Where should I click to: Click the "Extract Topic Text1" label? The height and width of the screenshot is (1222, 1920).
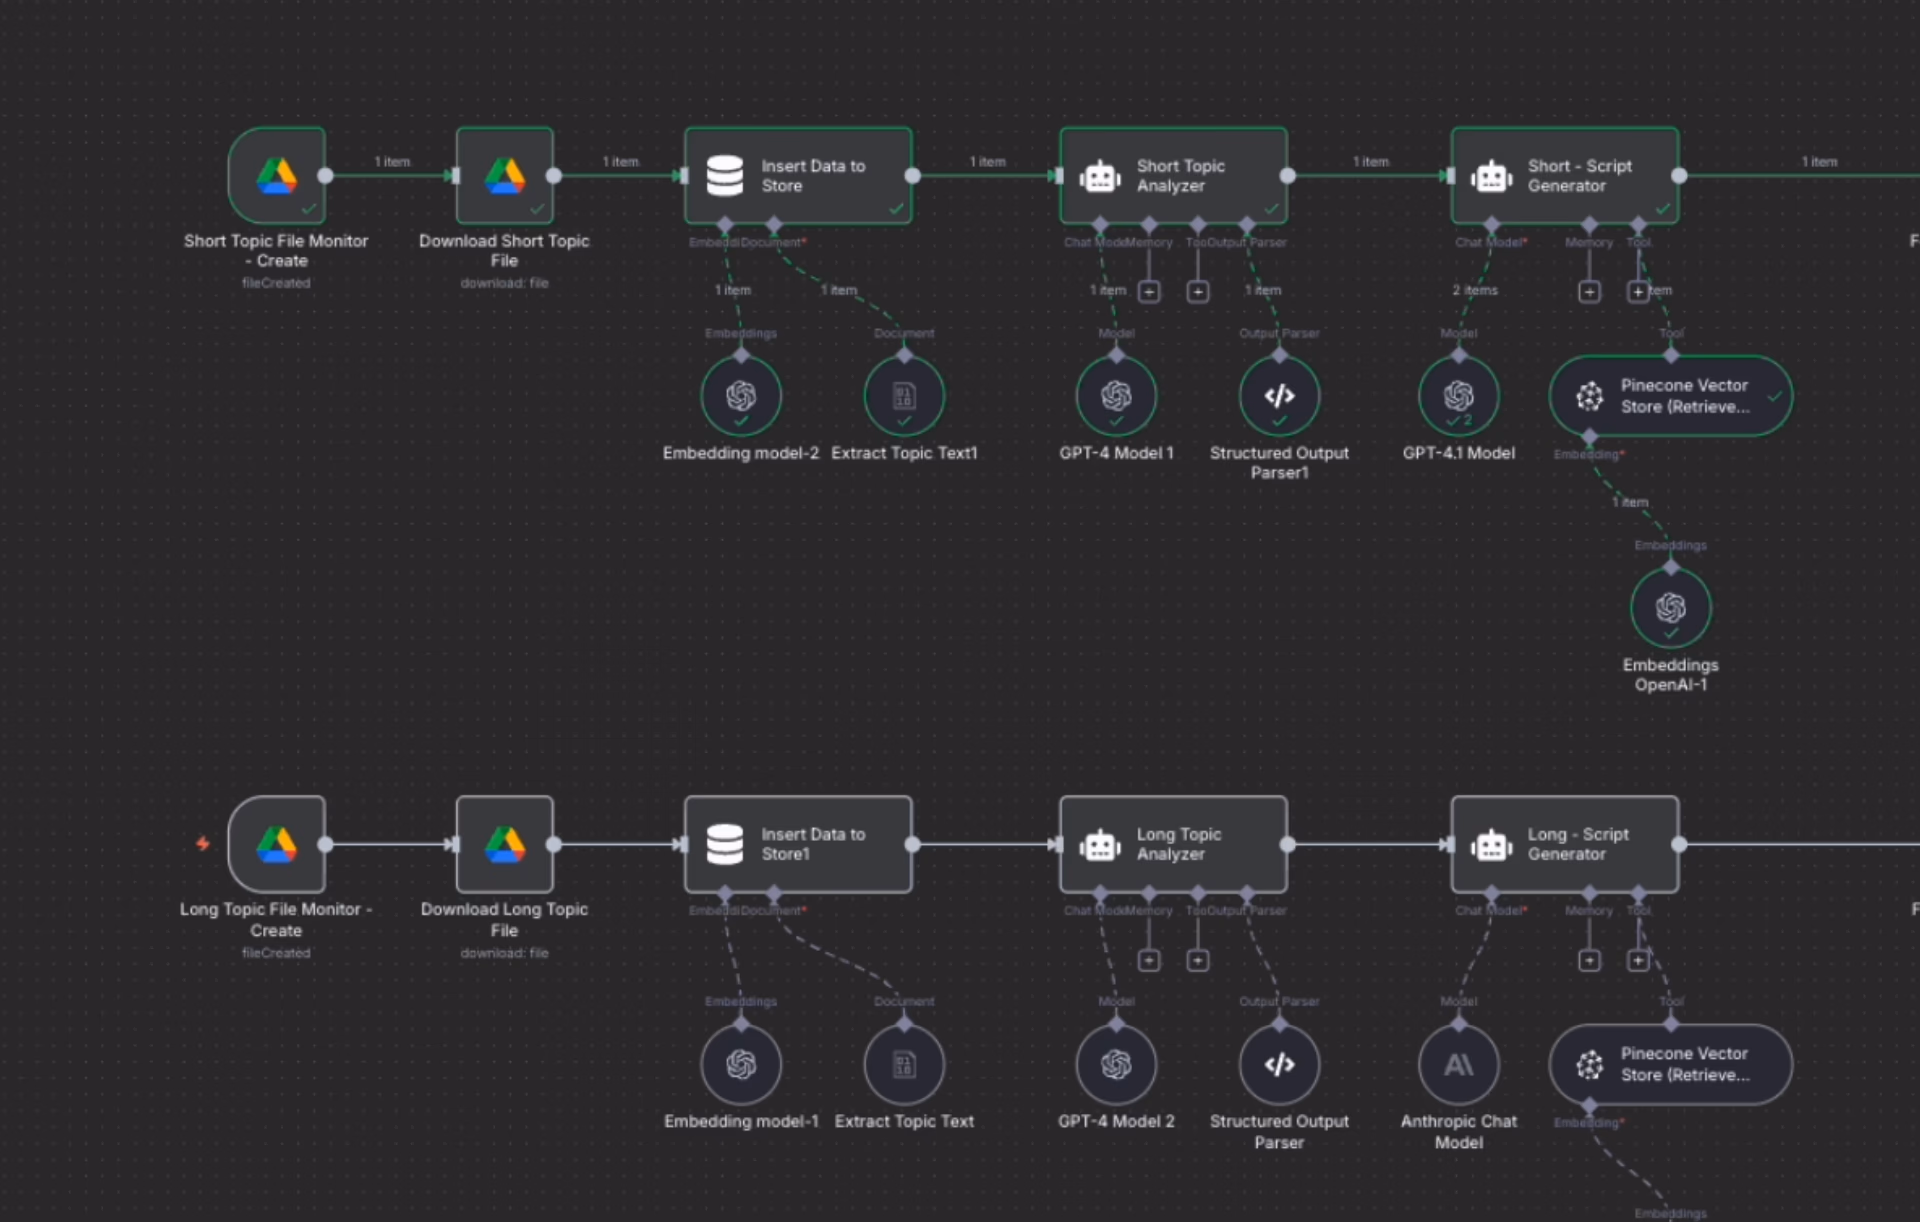pyautogui.click(x=904, y=453)
